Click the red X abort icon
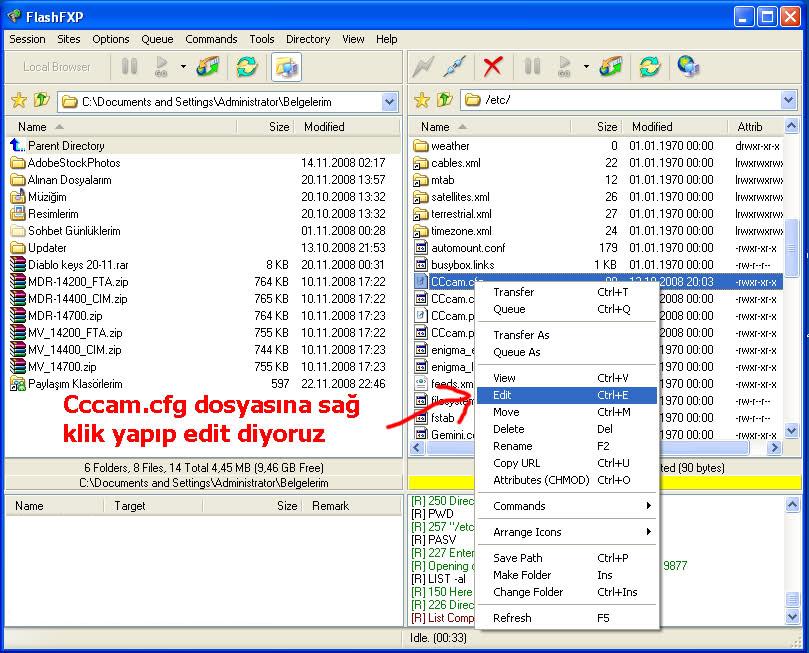Viewport: 809px width, 653px height. [492, 67]
